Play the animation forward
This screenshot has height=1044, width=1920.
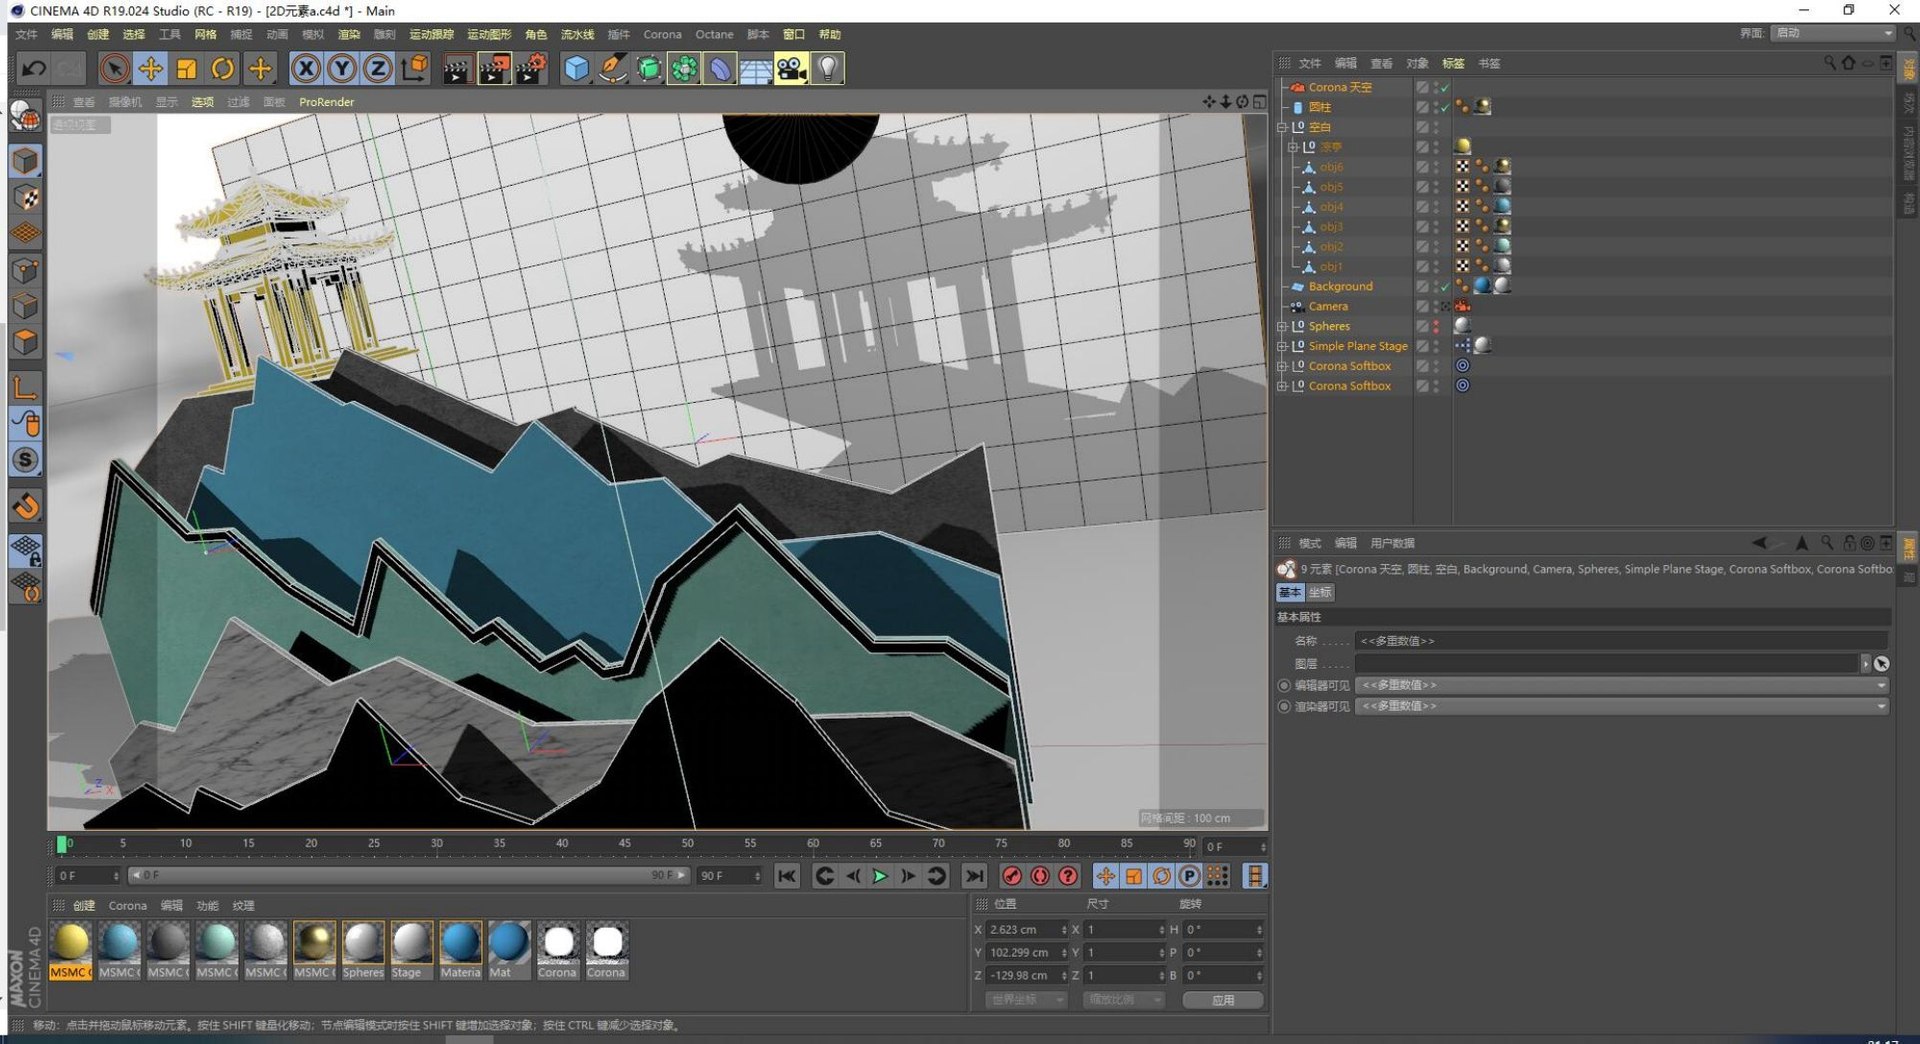click(x=880, y=876)
